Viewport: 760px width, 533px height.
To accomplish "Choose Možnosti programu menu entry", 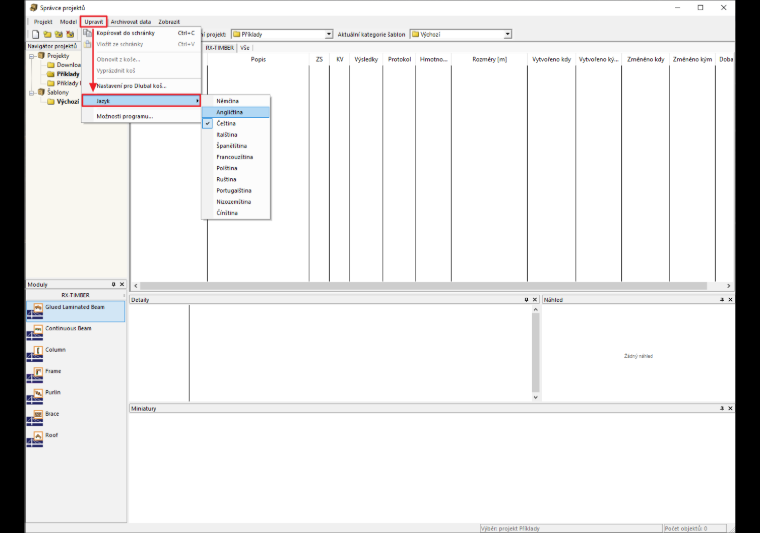I will point(141,116).
